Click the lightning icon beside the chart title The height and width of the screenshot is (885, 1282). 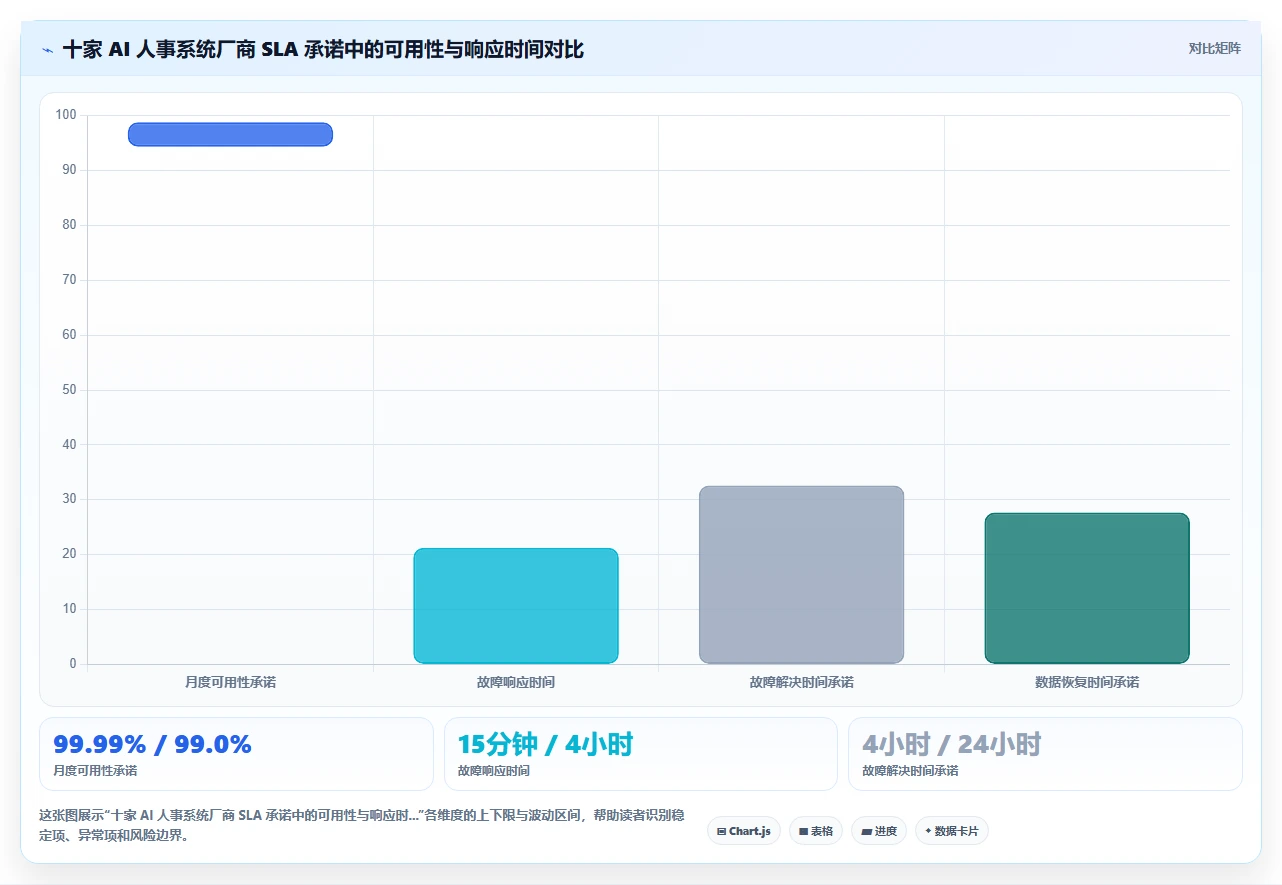[x=47, y=49]
